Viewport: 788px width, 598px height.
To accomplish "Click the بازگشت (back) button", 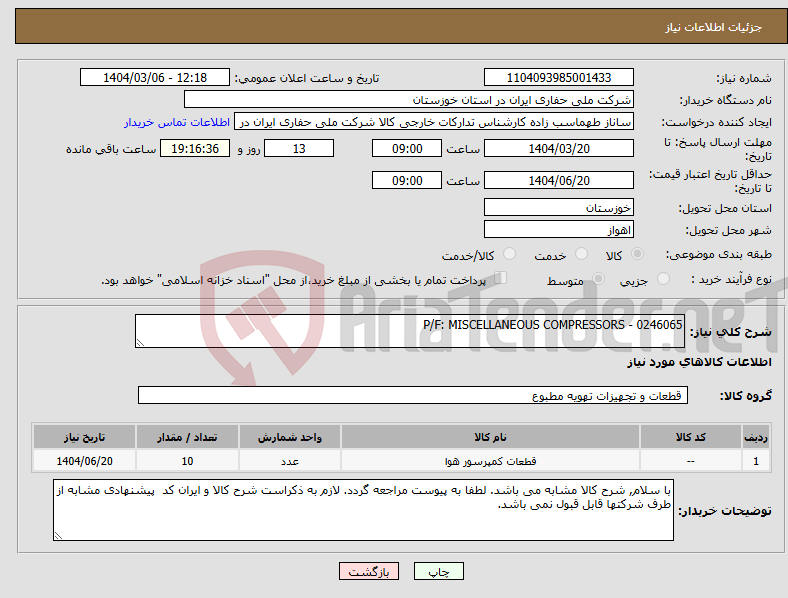I will [369, 571].
